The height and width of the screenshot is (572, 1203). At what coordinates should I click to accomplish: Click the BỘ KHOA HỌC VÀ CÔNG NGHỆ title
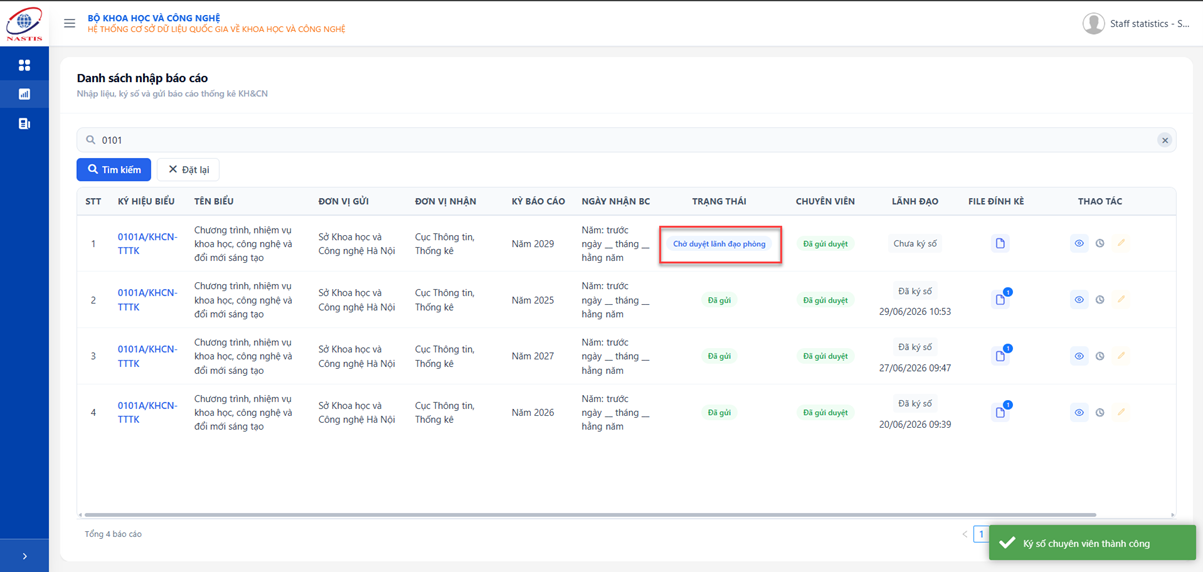point(154,18)
